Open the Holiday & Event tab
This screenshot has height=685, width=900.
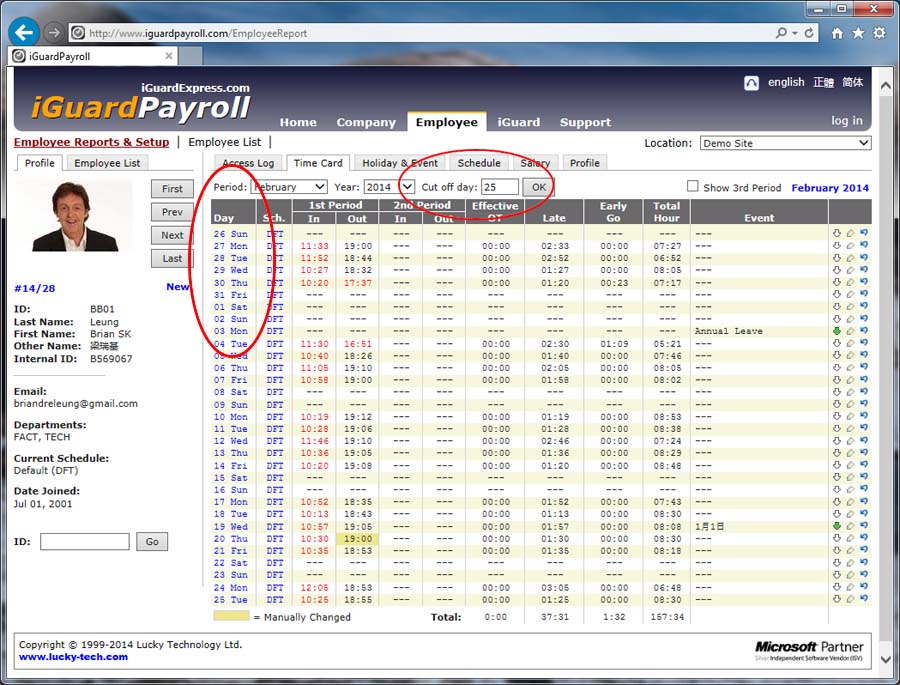[400, 163]
